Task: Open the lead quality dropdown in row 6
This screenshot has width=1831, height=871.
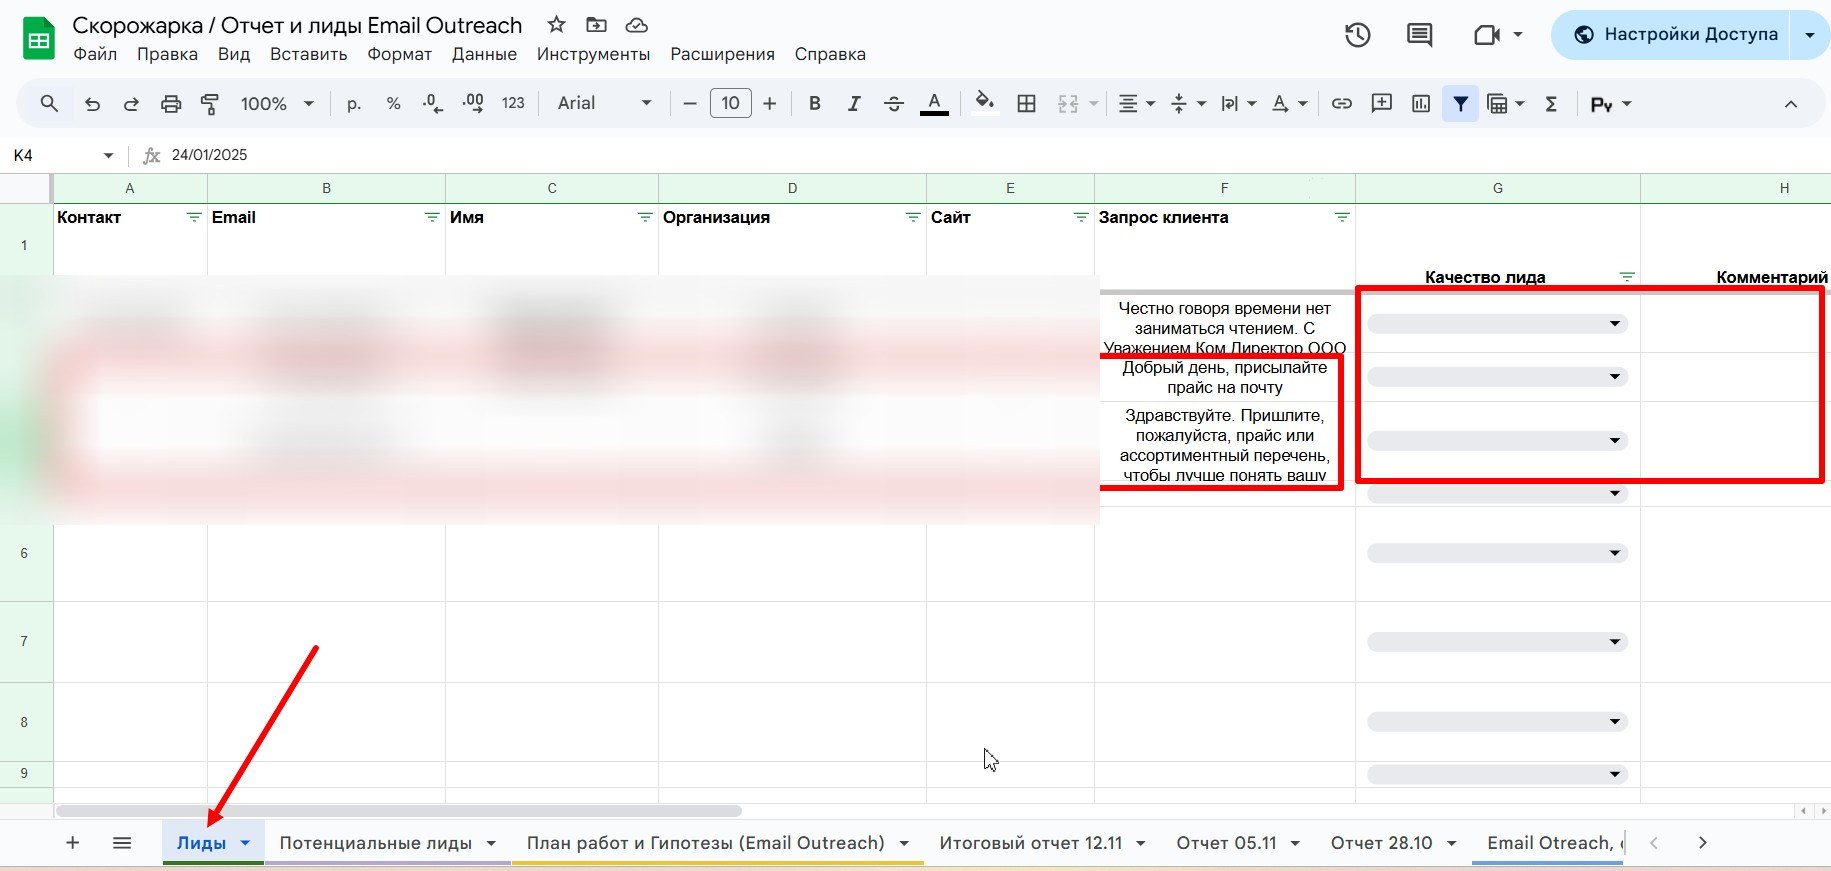Action: 1497,553
